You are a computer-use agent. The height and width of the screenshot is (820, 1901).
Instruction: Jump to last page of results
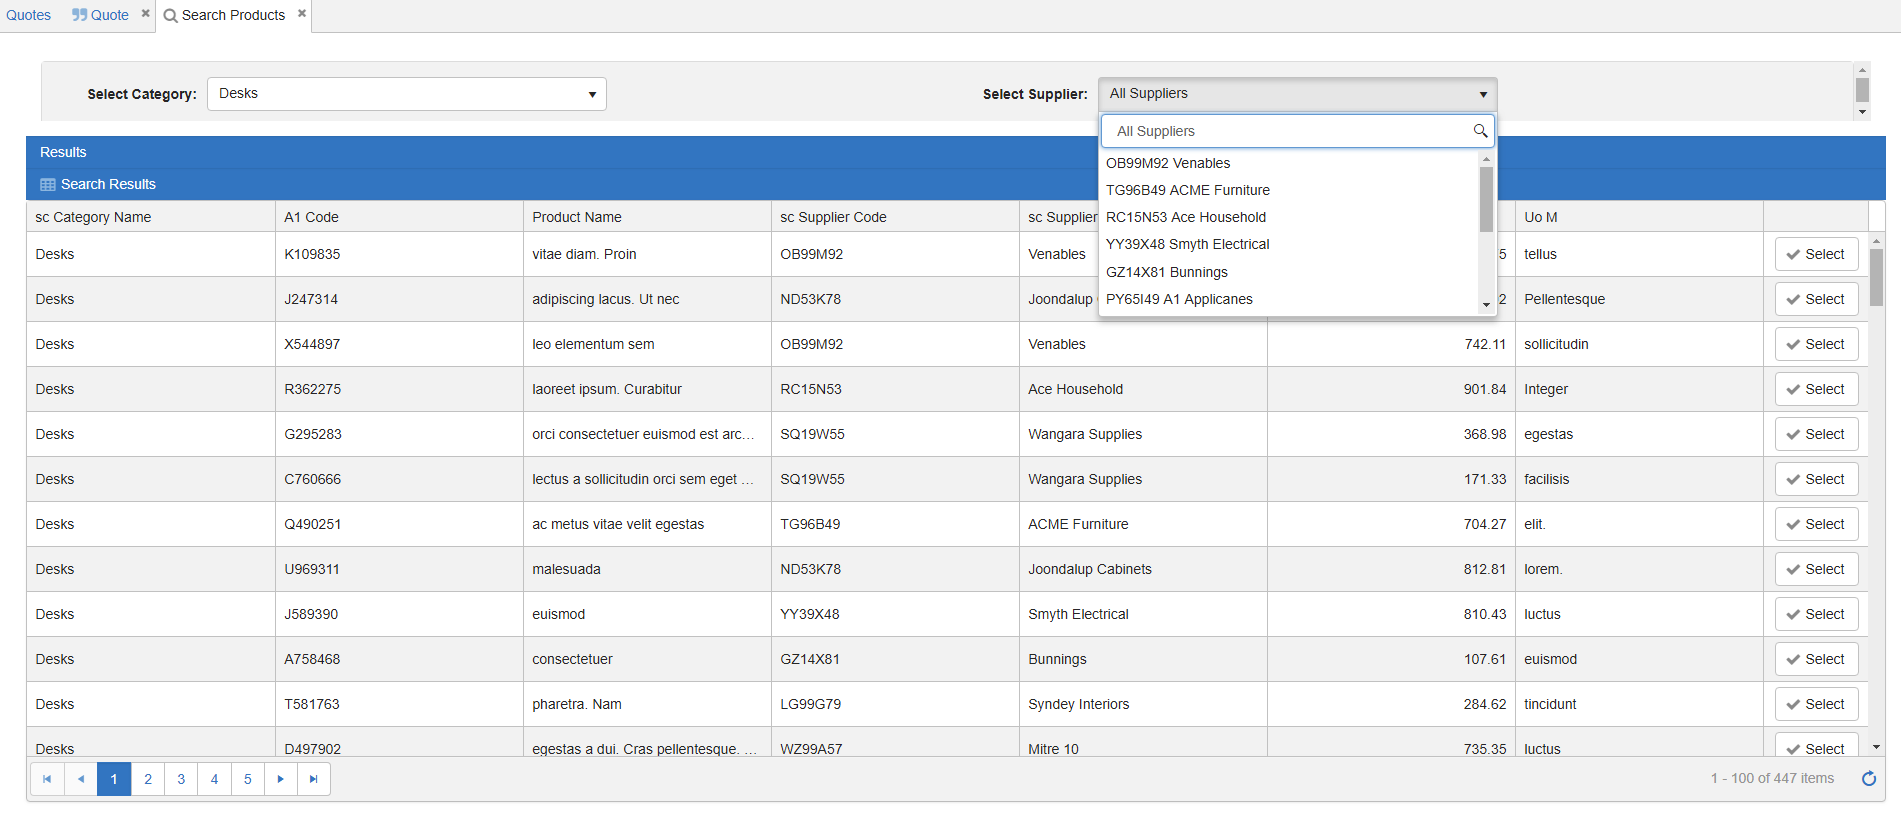coord(314,779)
